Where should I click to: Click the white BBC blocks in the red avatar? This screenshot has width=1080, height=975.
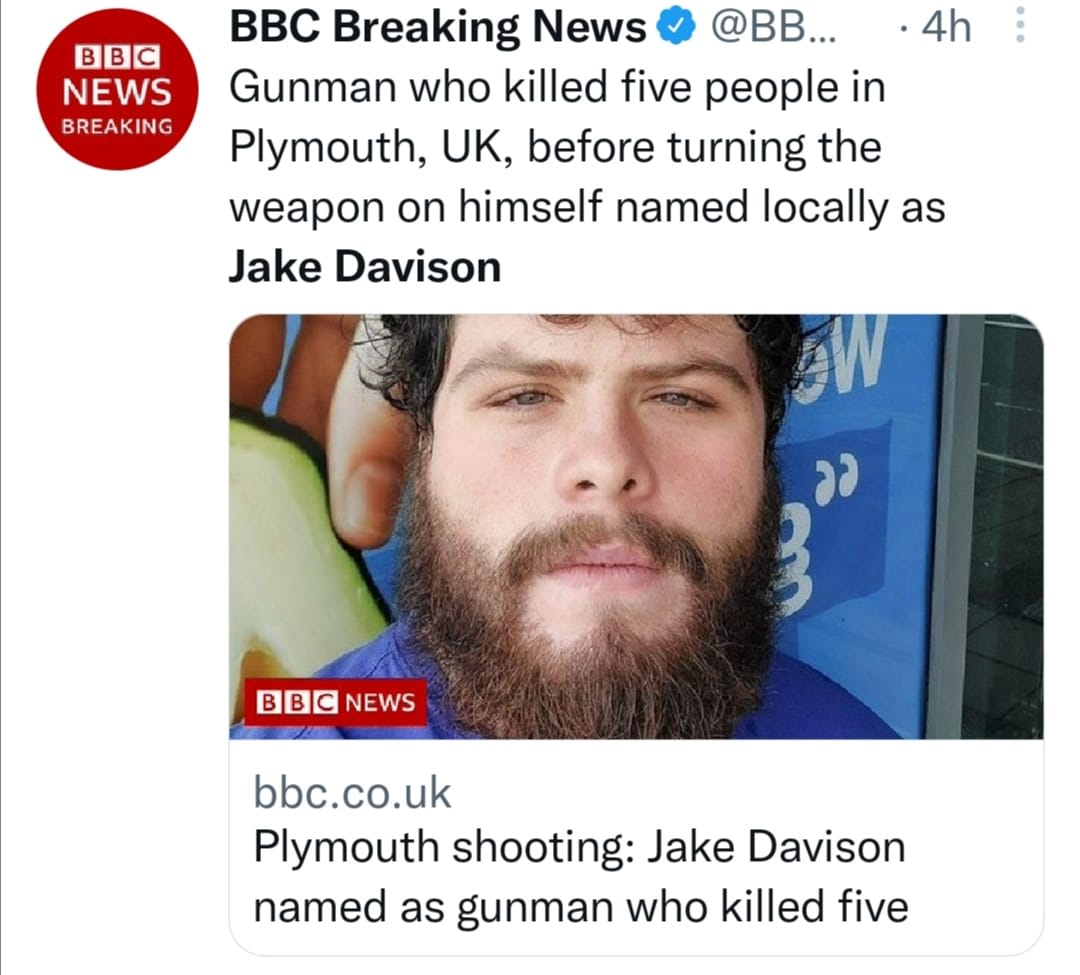113,59
